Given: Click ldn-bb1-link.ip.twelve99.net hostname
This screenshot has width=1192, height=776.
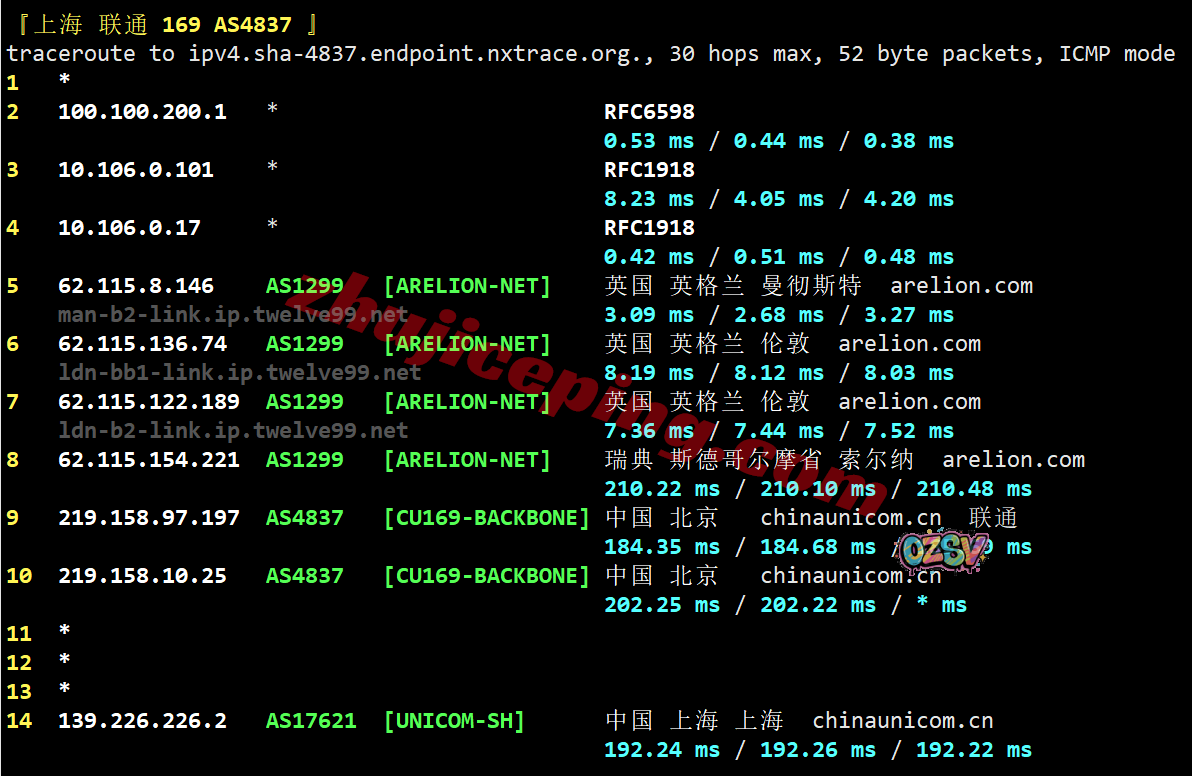Looking at the screenshot, I should coord(240,373).
